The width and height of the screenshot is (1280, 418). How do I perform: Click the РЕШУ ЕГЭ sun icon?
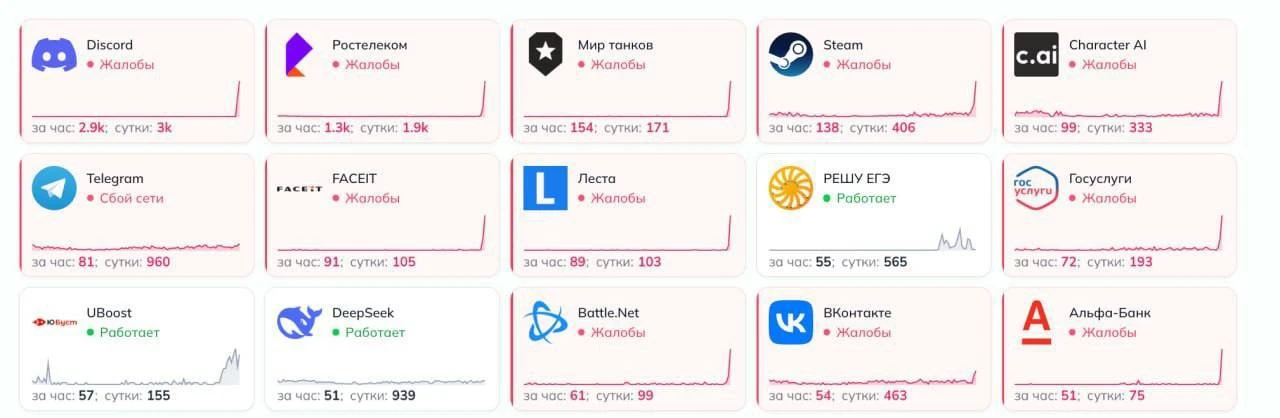coord(791,188)
